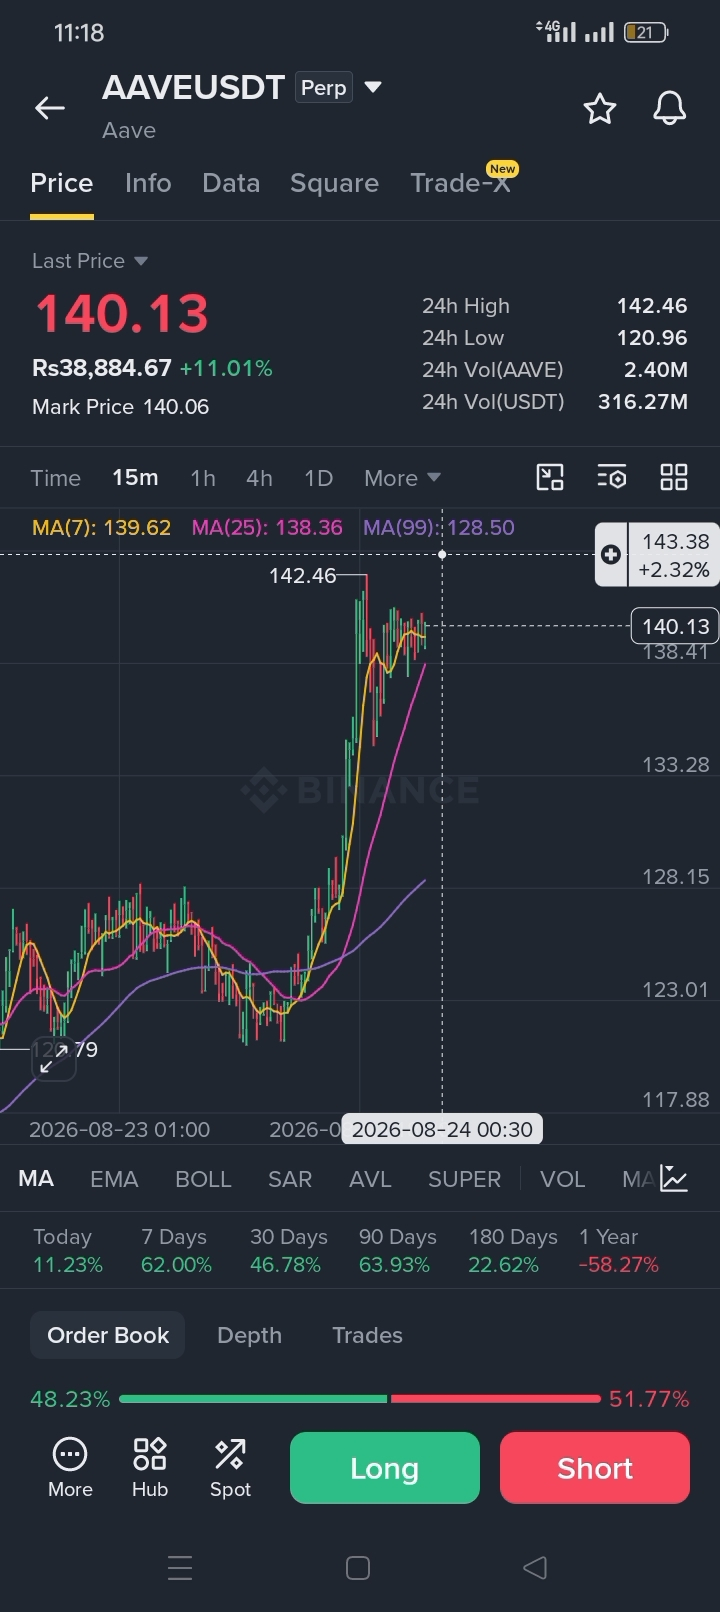Viewport: 720px width, 1612px height.
Task: Open the multi-chart grid layout icon
Action: 674,477
